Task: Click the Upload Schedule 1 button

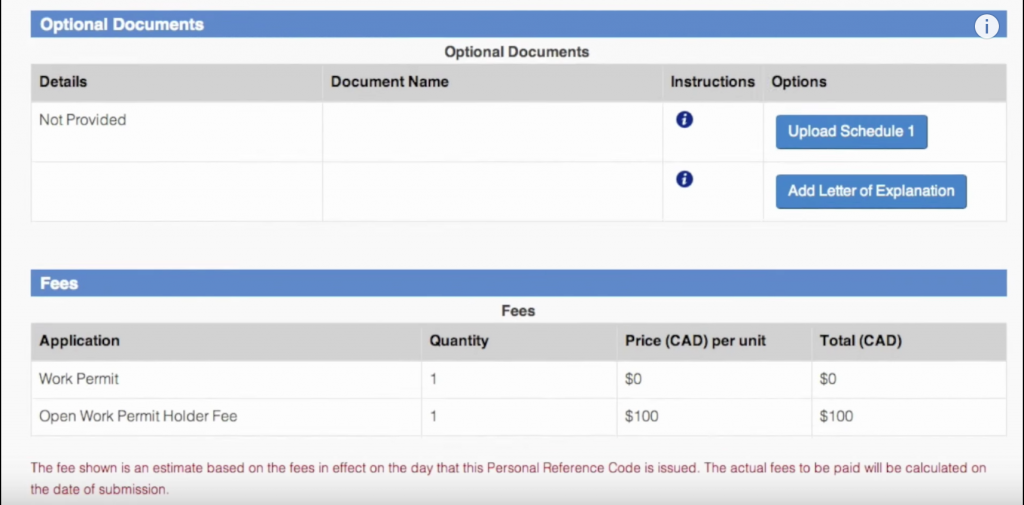Action: point(851,132)
